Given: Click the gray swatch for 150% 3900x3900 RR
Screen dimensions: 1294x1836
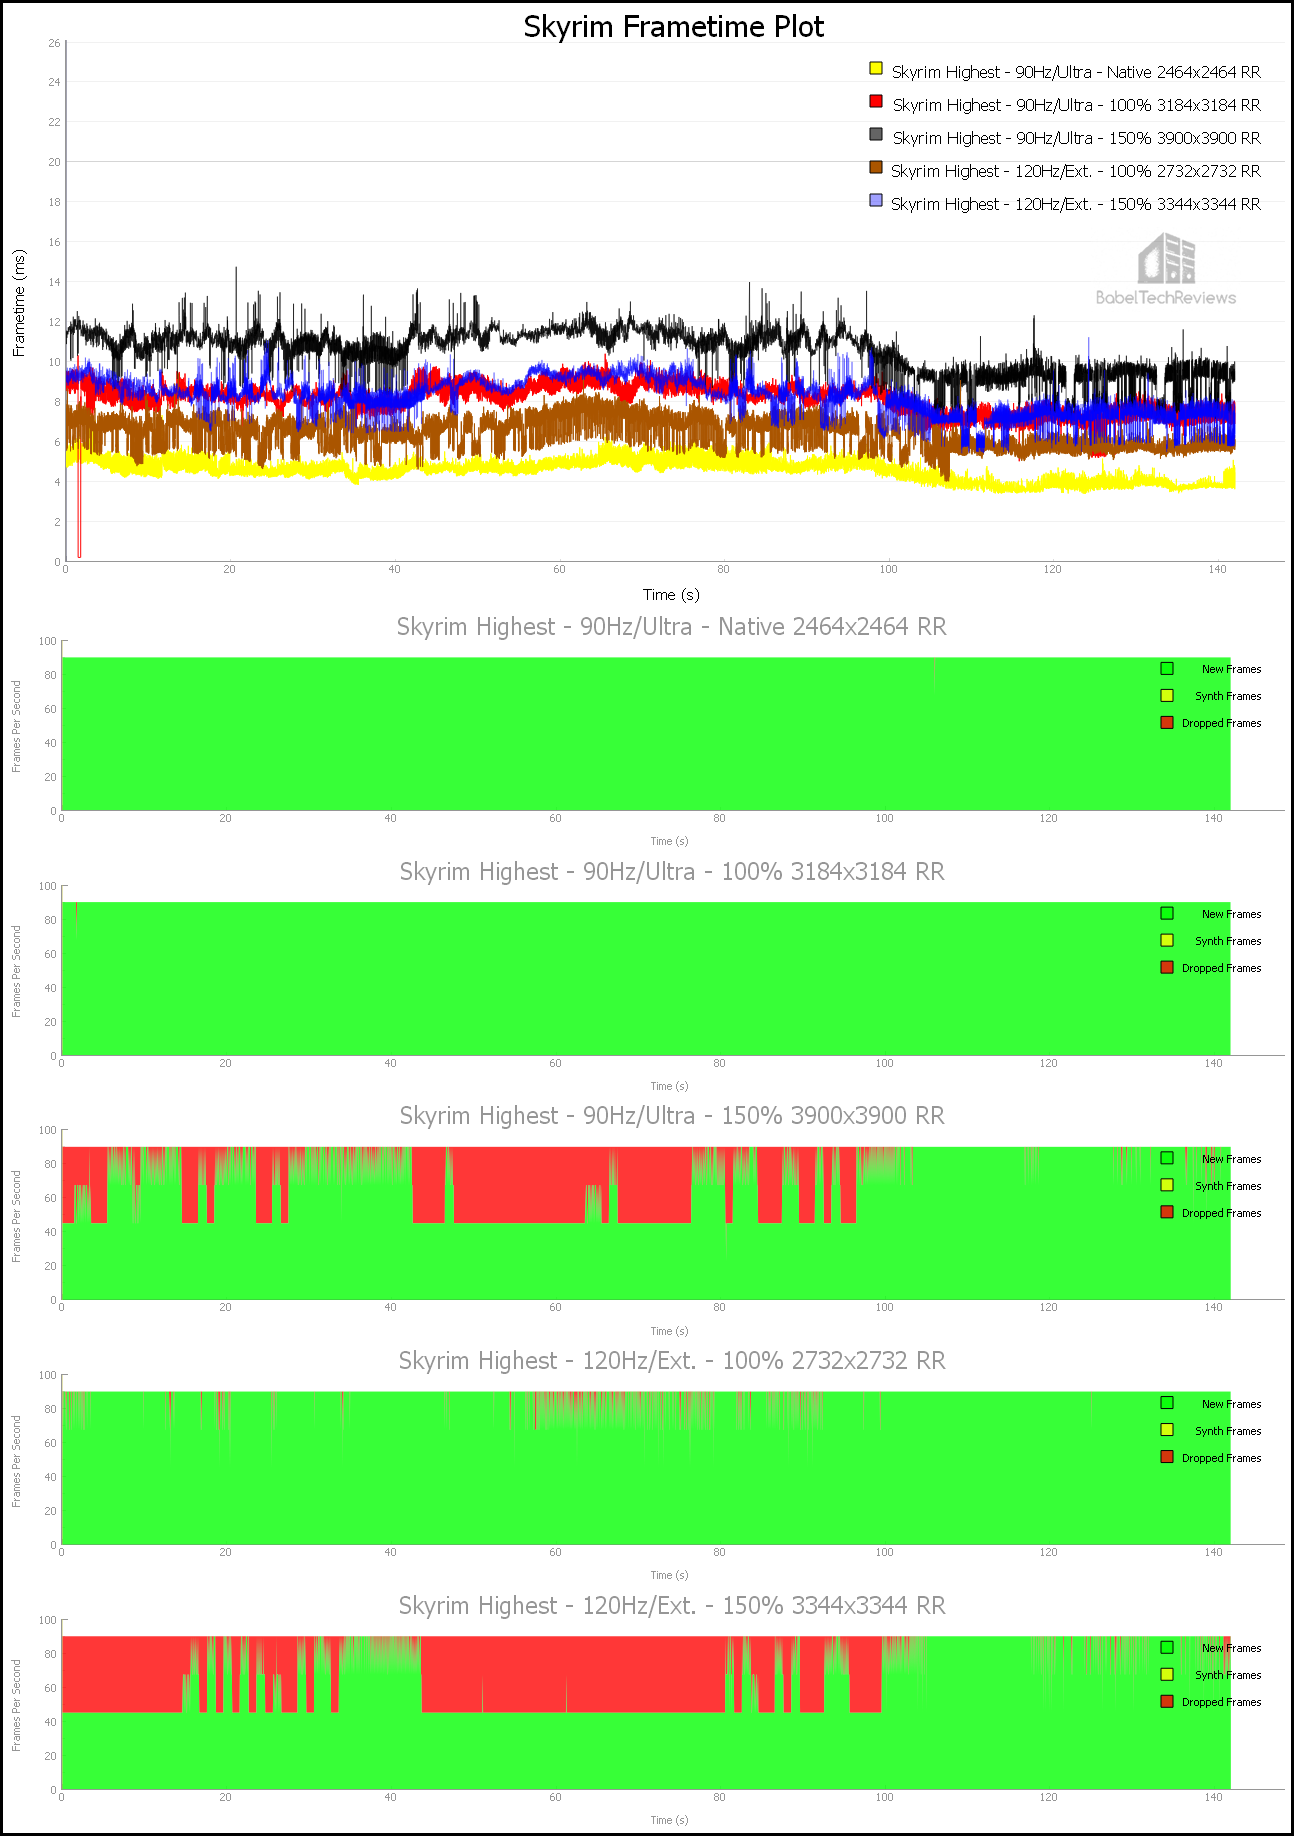Looking at the screenshot, I should point(876,134).
